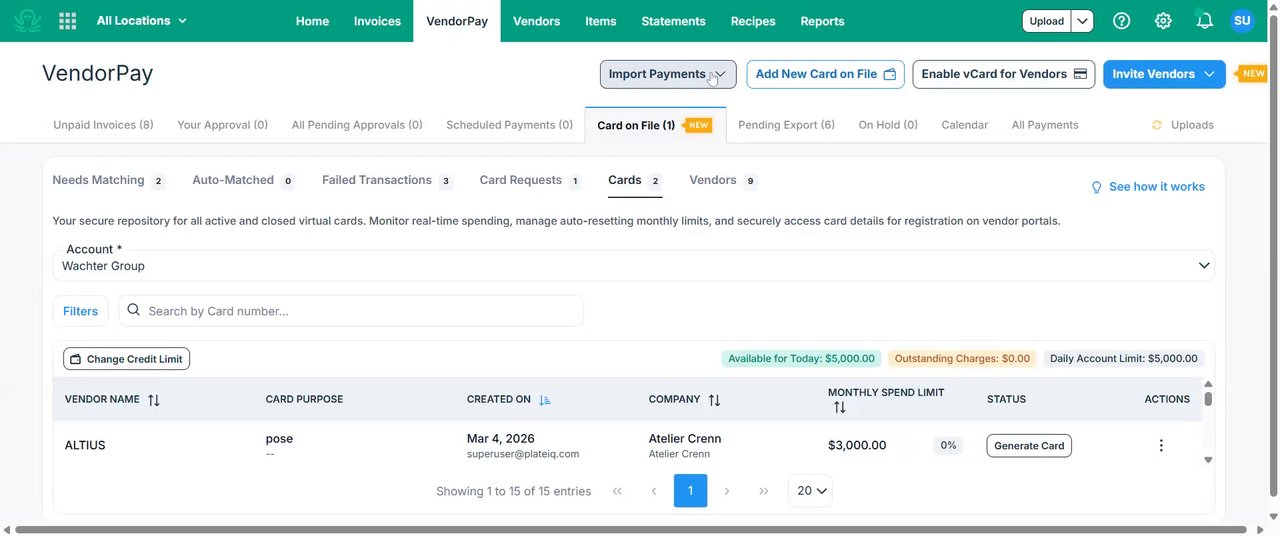Viewport: 1280px width, 536px height.
Task: Click the search magnifier icon
Action: (134, 310)
